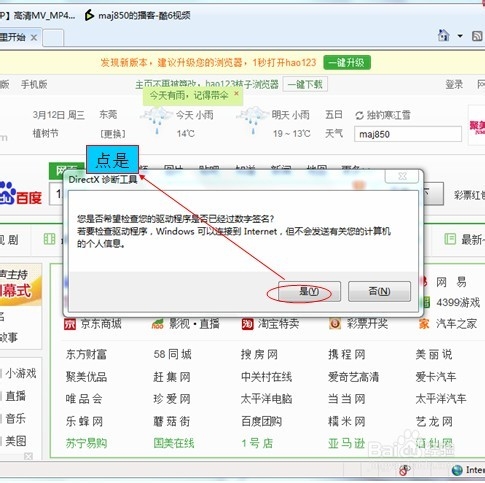485x483 pixels.
Task: Open the 爱卡汽车 link
Action: (x=436, y=377)
